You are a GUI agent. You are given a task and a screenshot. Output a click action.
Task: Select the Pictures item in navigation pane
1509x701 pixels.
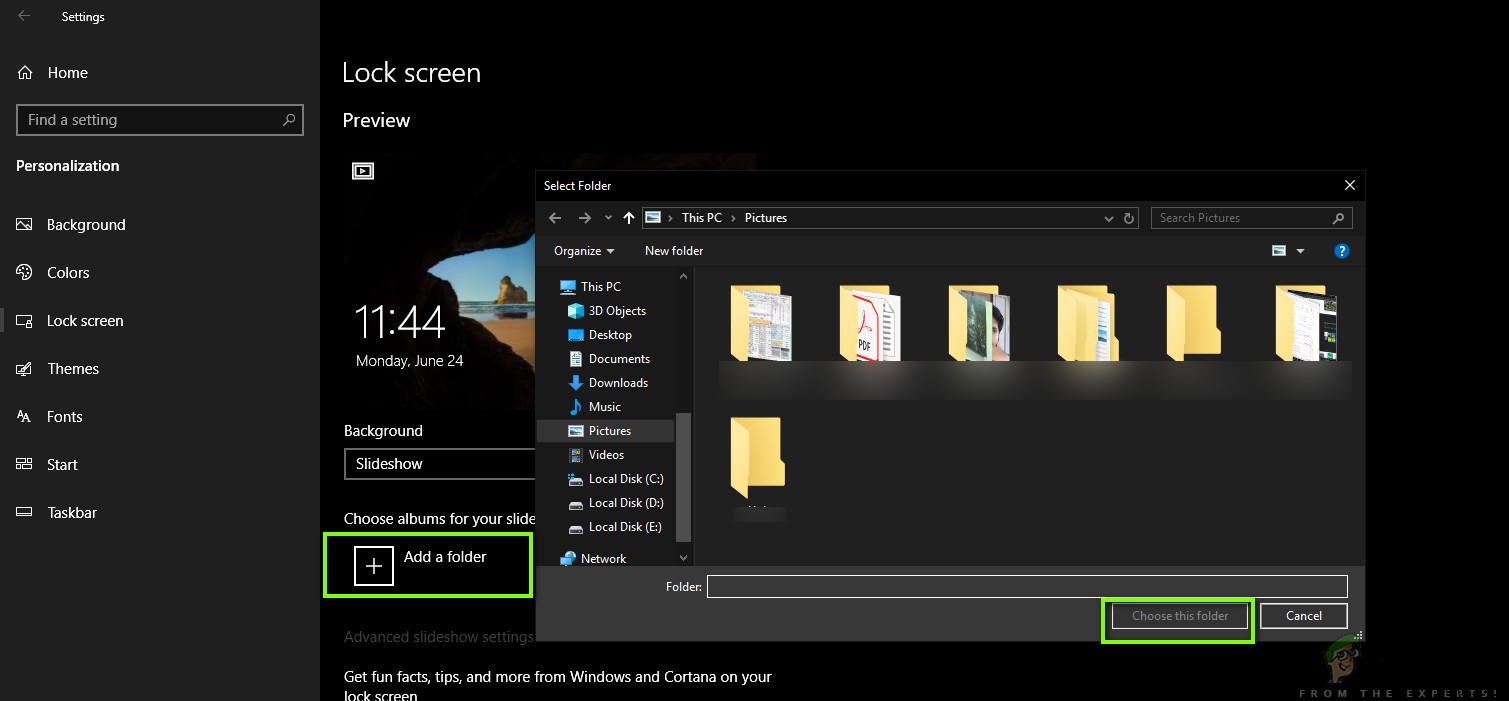609,430
